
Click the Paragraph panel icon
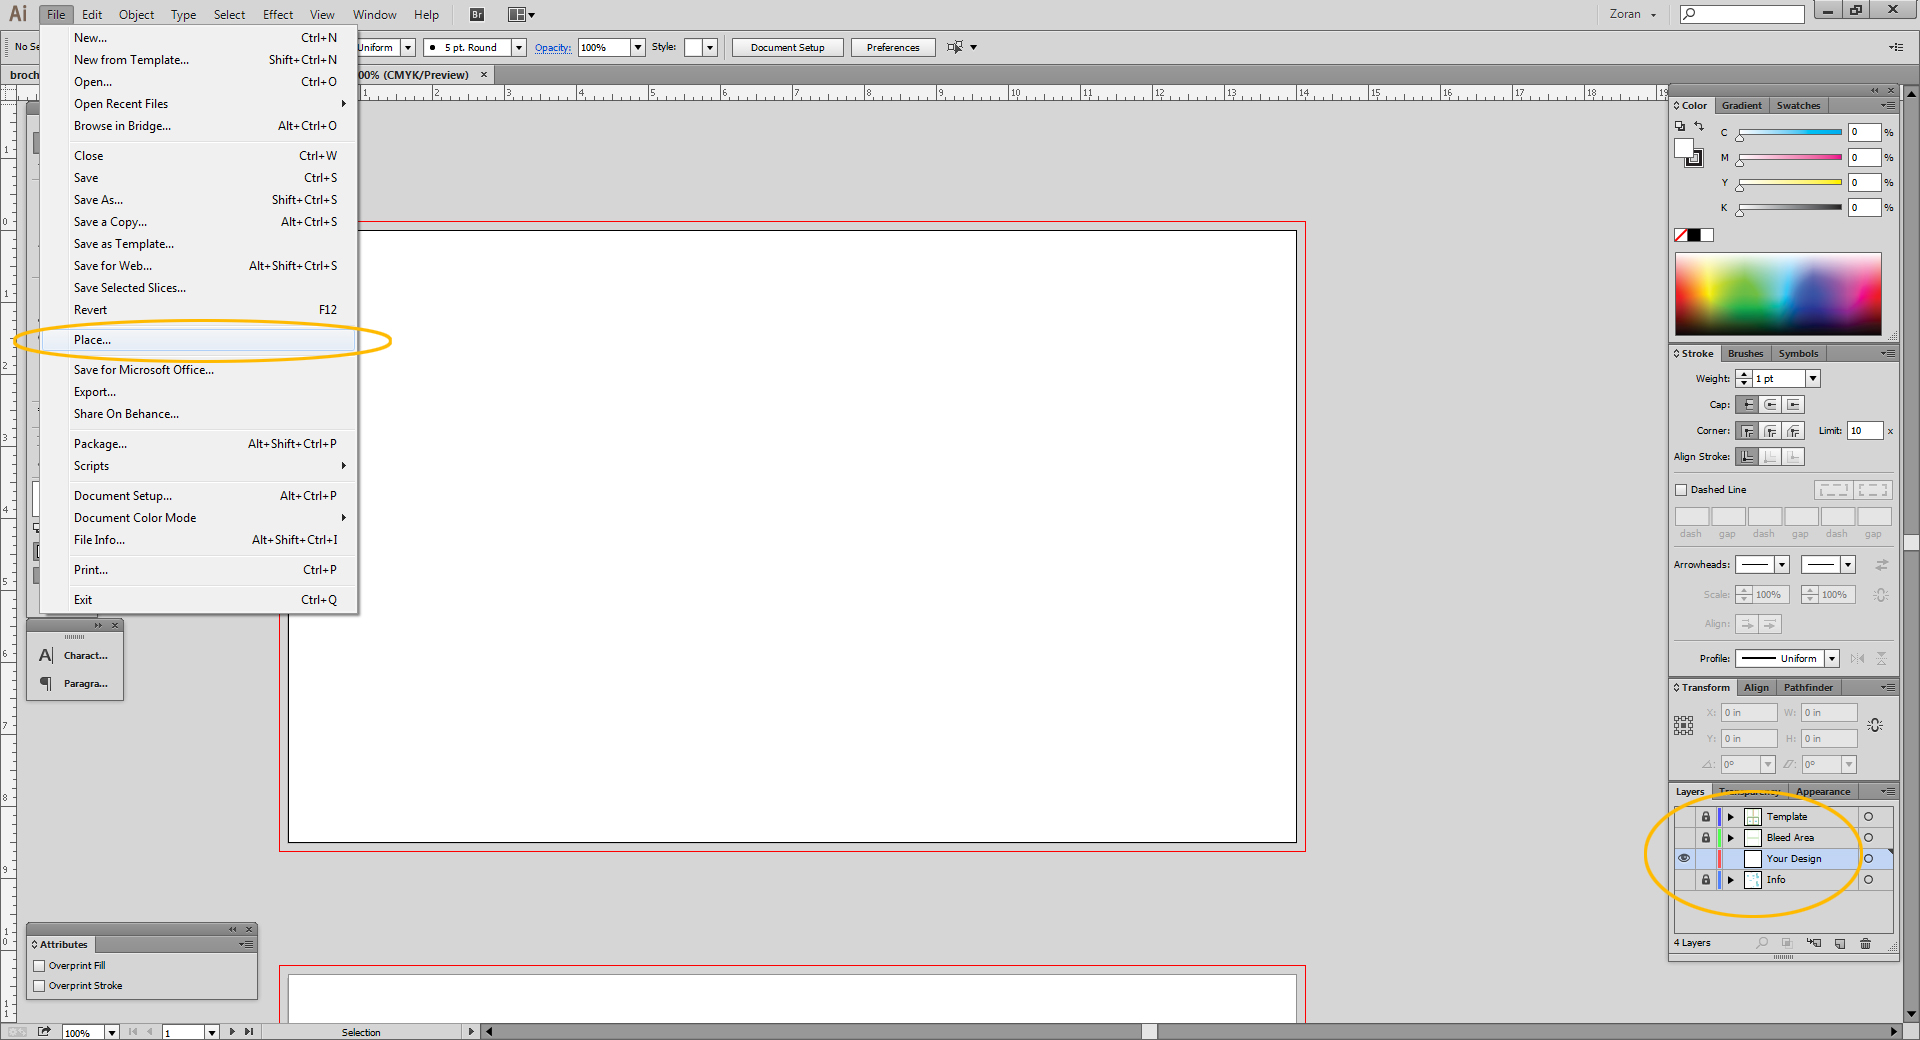point(46,684)
